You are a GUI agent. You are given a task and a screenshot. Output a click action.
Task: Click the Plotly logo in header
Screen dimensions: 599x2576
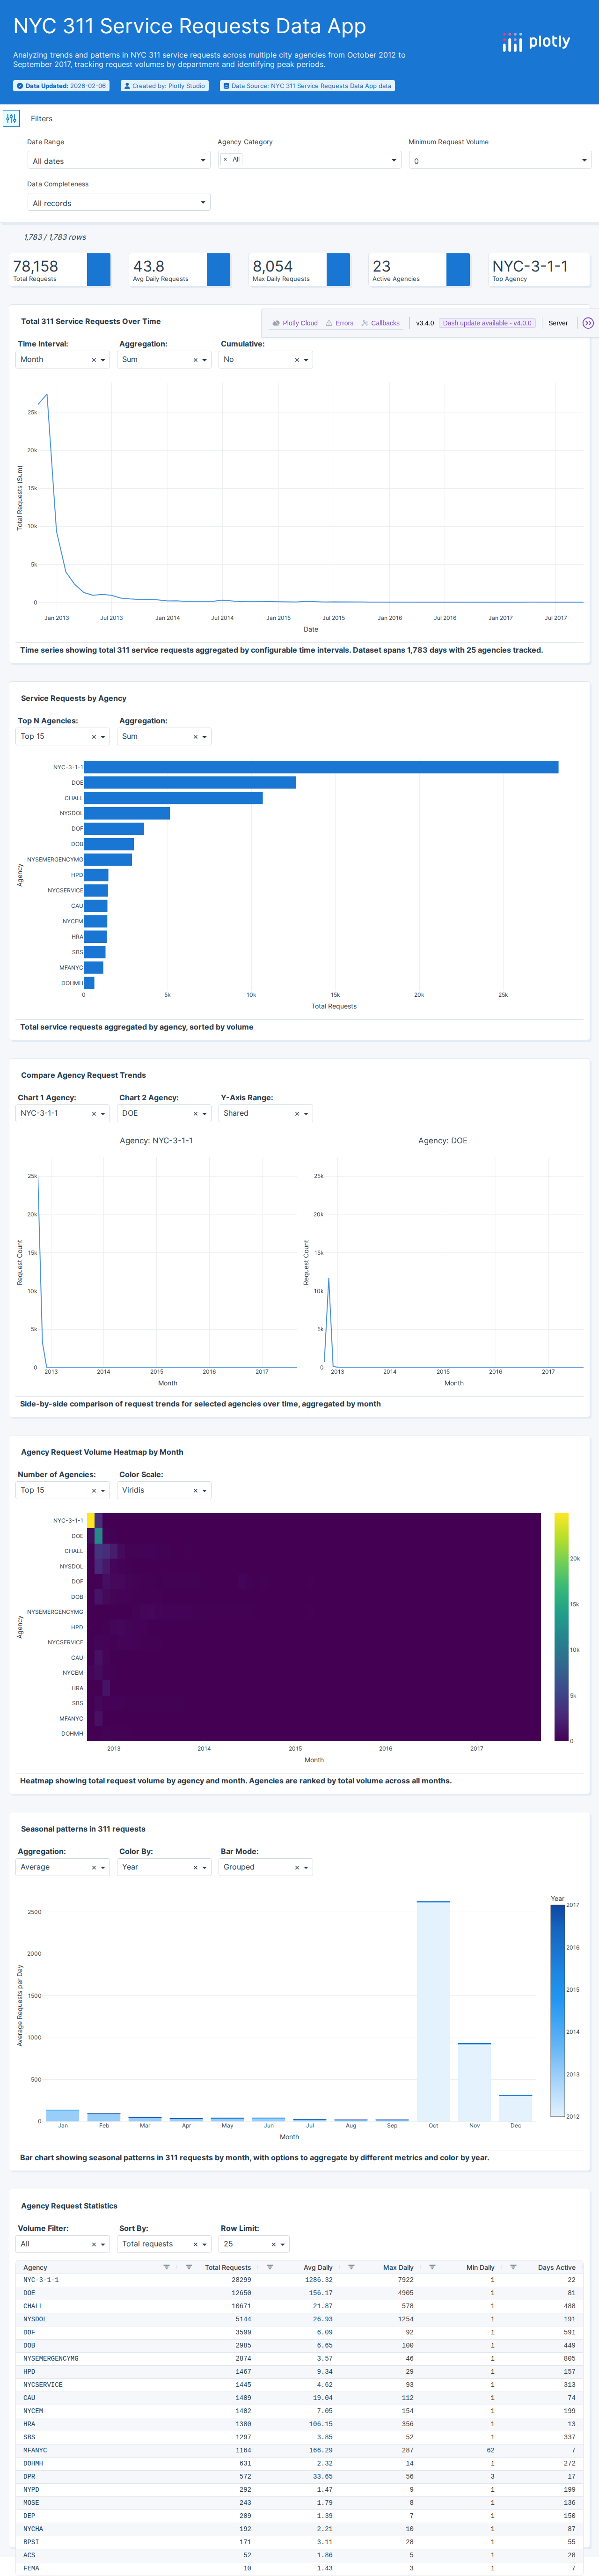(536, 42)
